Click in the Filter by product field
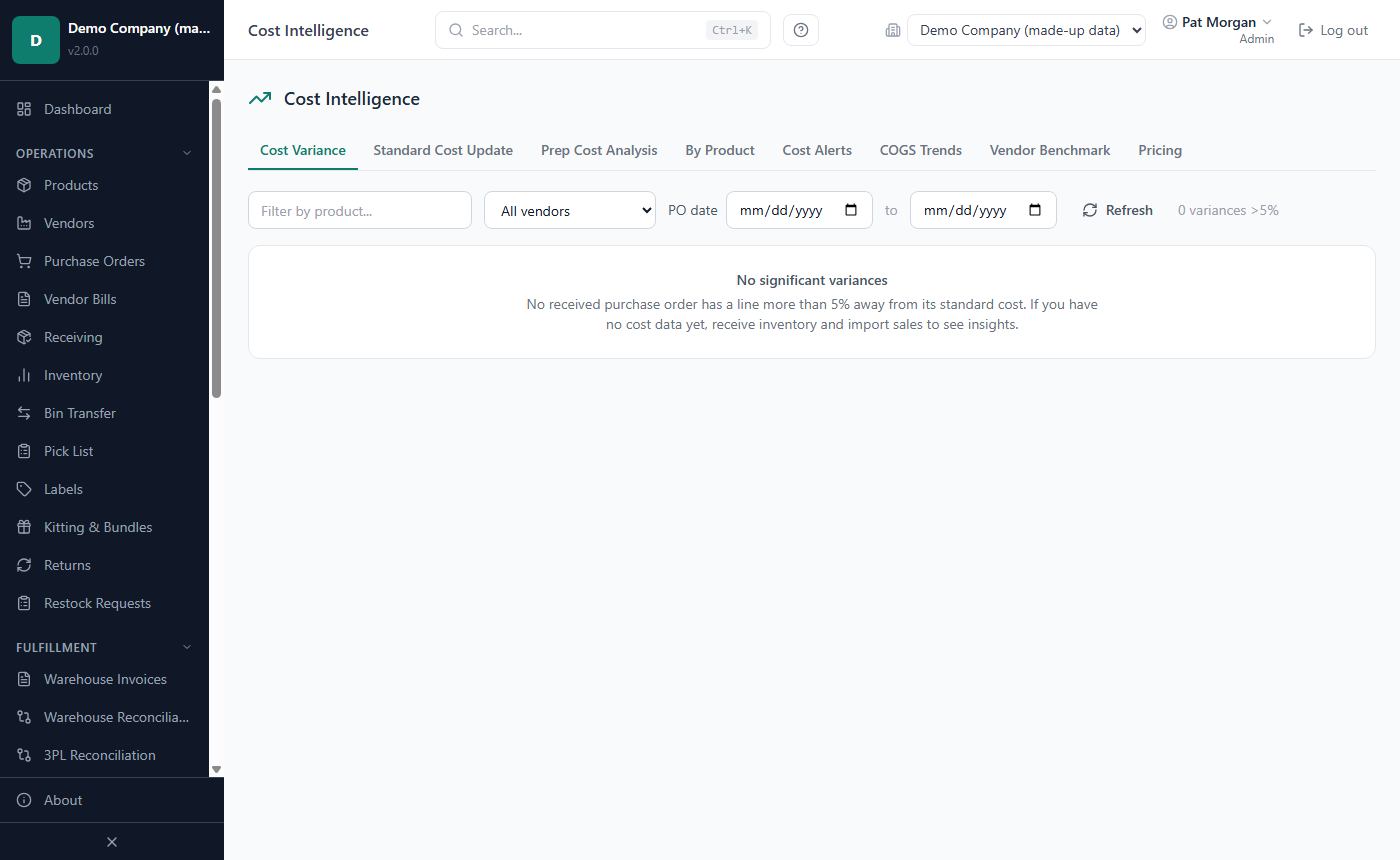 [x=360, y=210]
